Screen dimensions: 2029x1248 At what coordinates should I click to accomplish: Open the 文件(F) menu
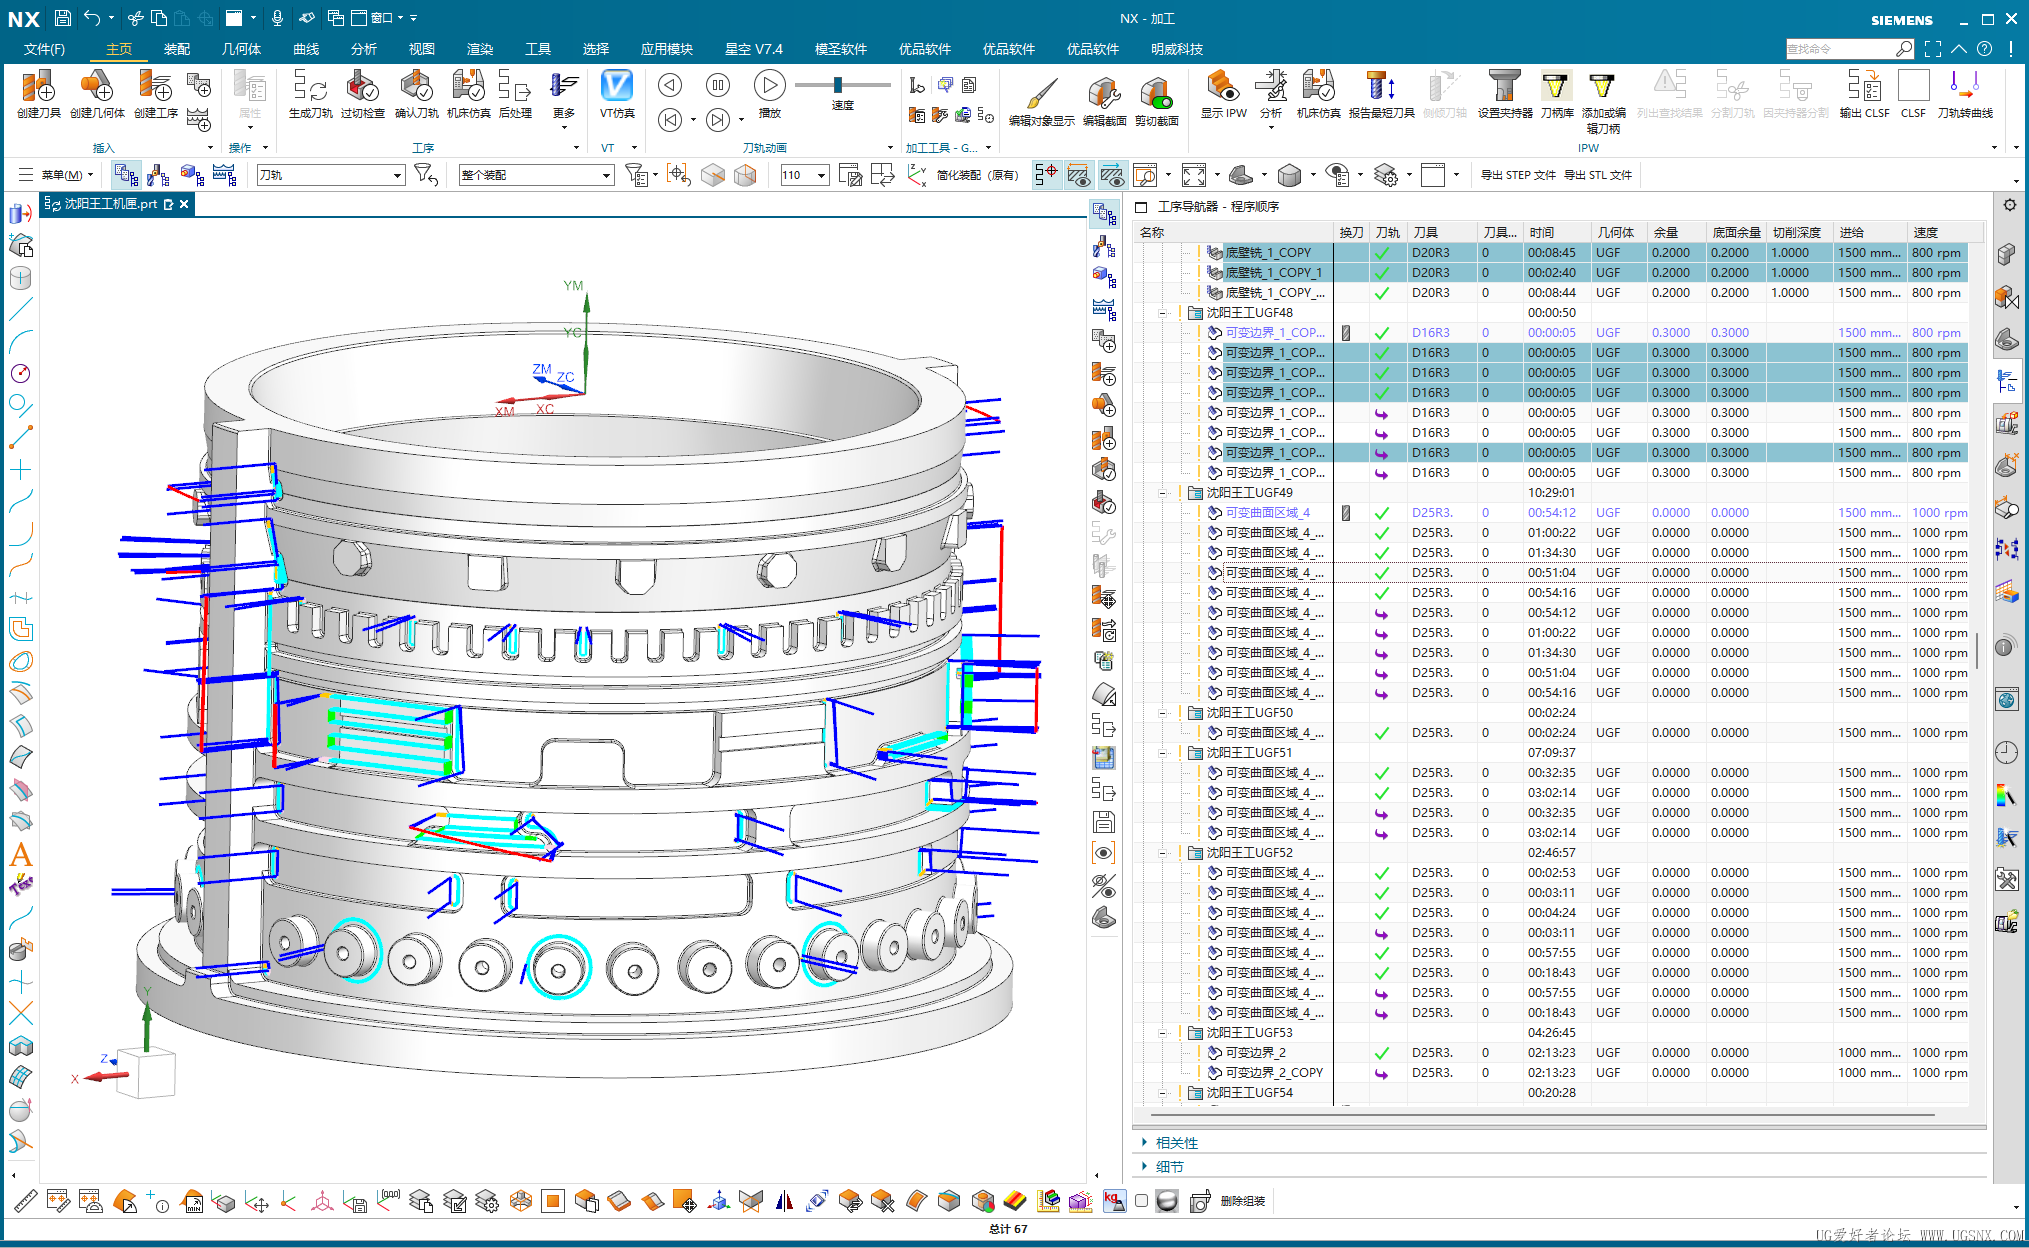pyautogui.click(x=44, y=49)
